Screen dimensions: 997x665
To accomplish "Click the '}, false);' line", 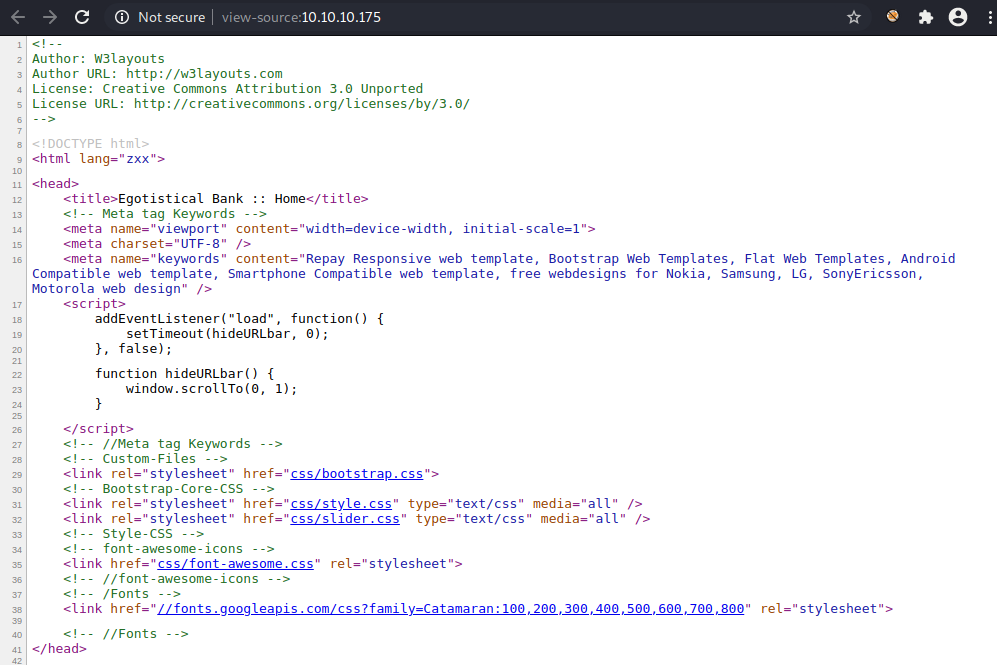I will [134, 349].
